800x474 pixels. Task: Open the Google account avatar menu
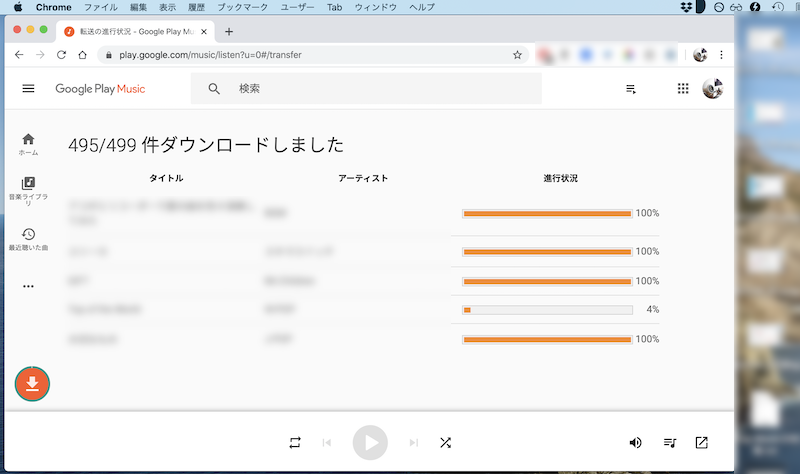tap(712, 89)
